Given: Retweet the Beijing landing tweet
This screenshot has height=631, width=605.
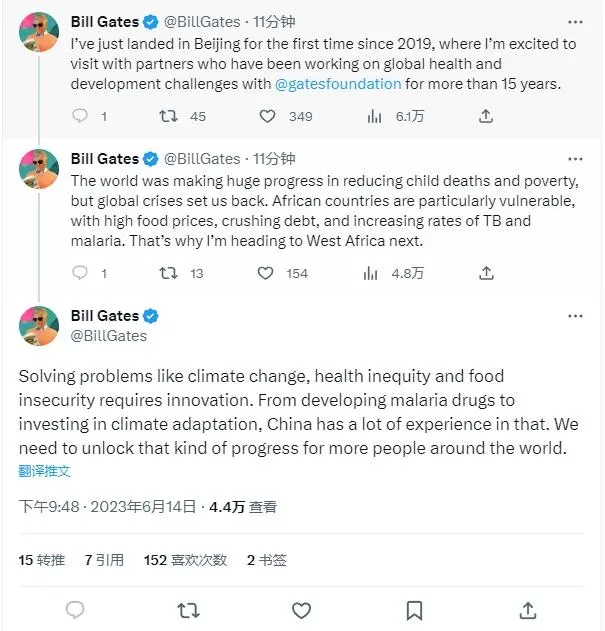Looking at the screenshot, I should coord(170,117).
